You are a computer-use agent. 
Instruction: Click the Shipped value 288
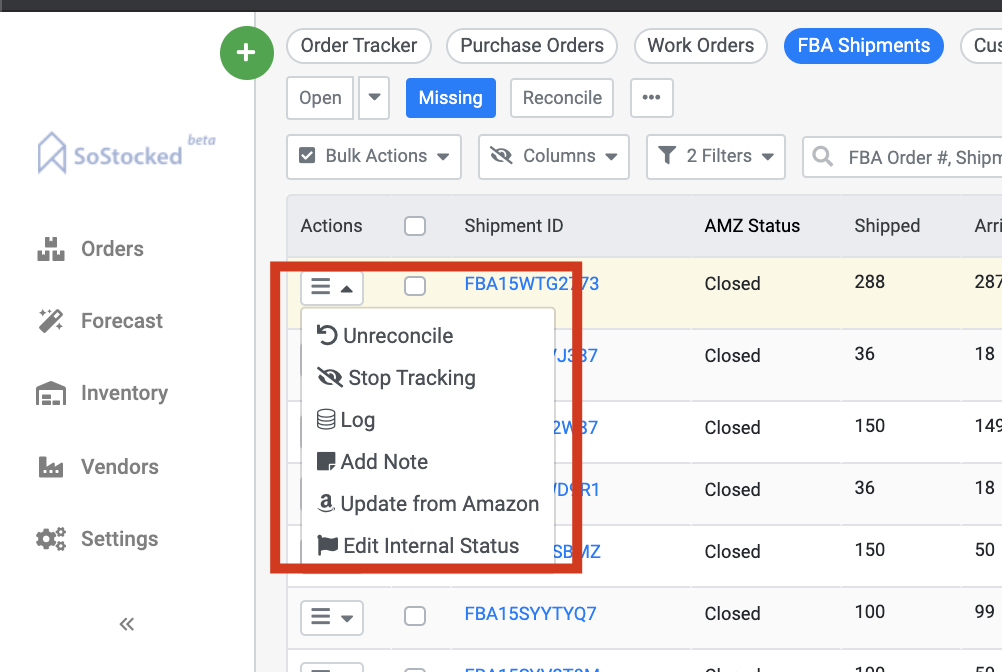870,282
